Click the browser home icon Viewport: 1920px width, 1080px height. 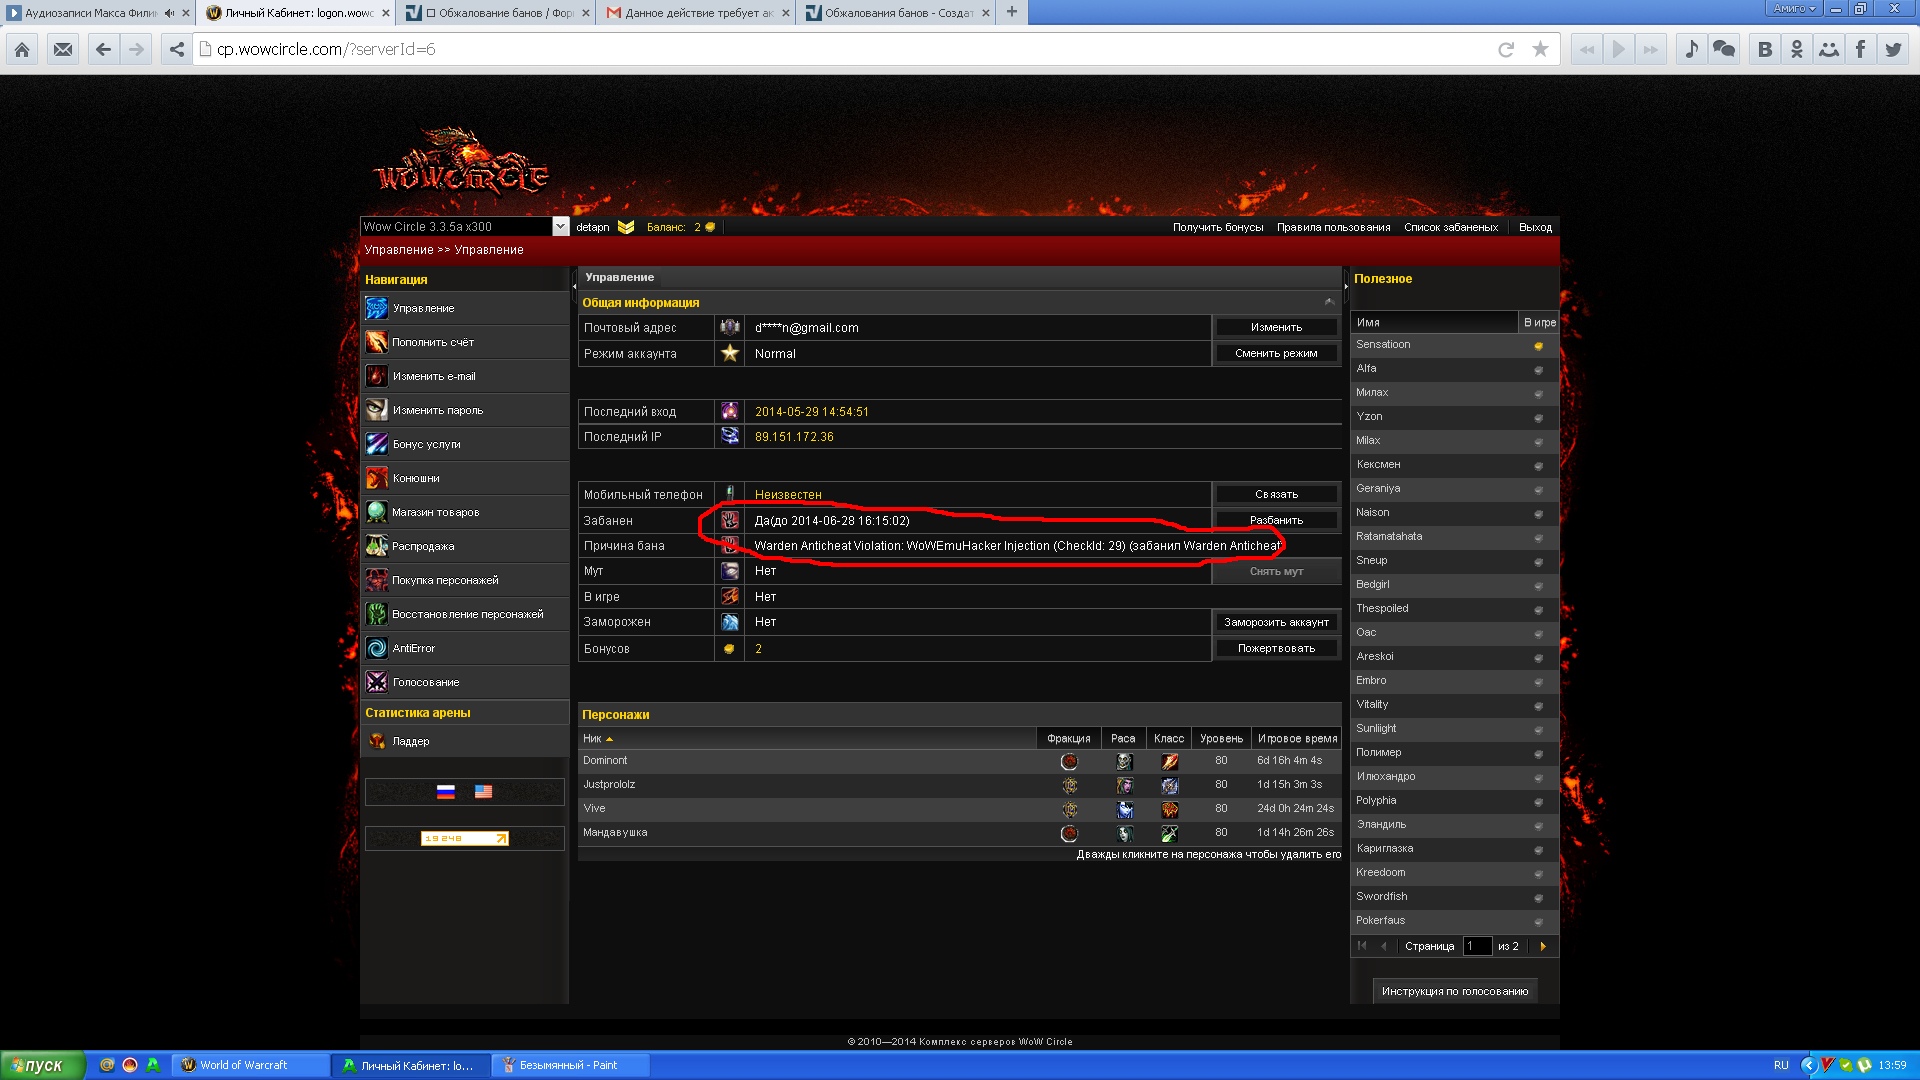click(x=22, y=49)
